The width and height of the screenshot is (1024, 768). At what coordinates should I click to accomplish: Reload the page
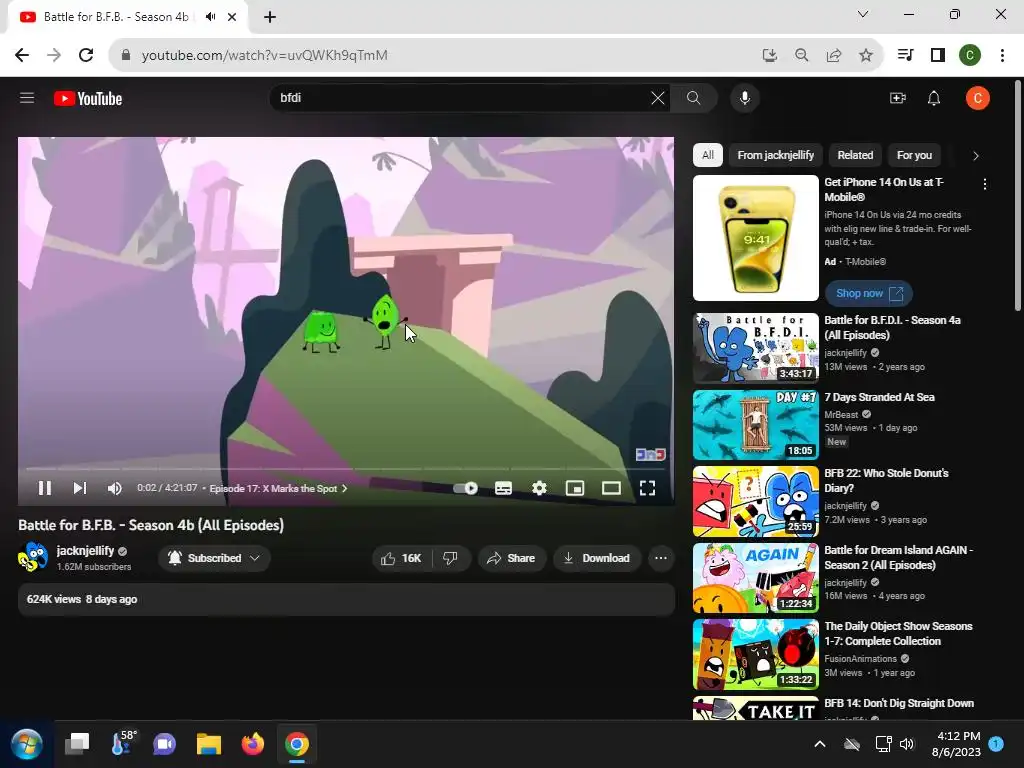click(86, 55)
